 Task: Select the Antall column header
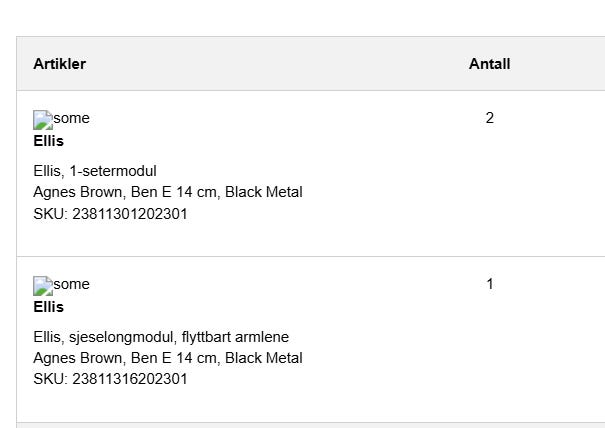[489, 64]
